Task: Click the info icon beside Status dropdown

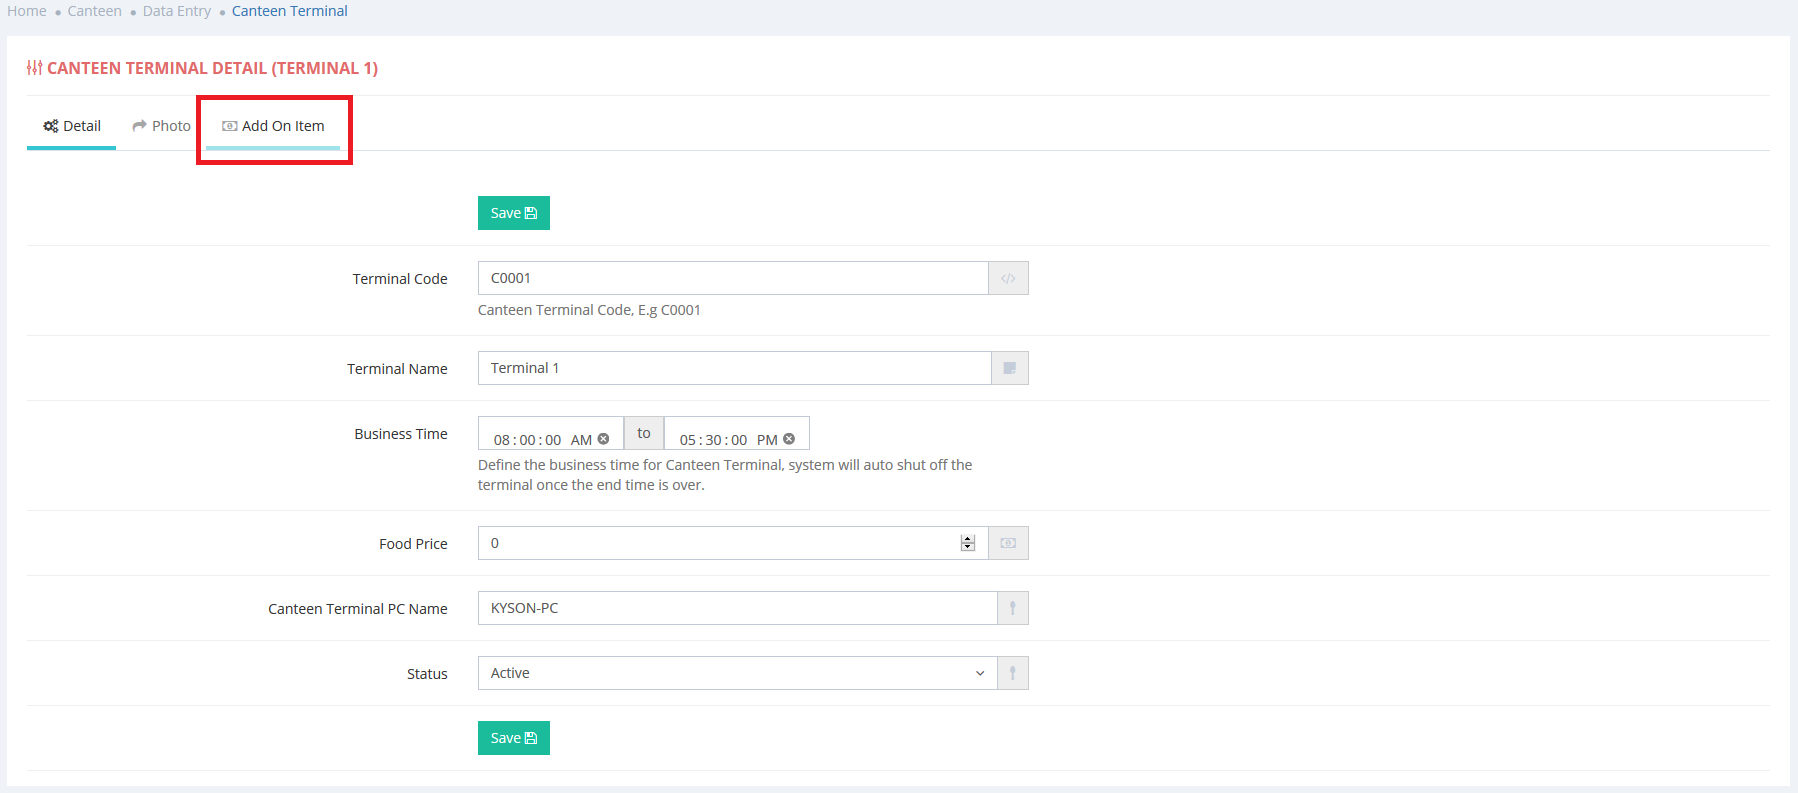Action: [1012, 673]
